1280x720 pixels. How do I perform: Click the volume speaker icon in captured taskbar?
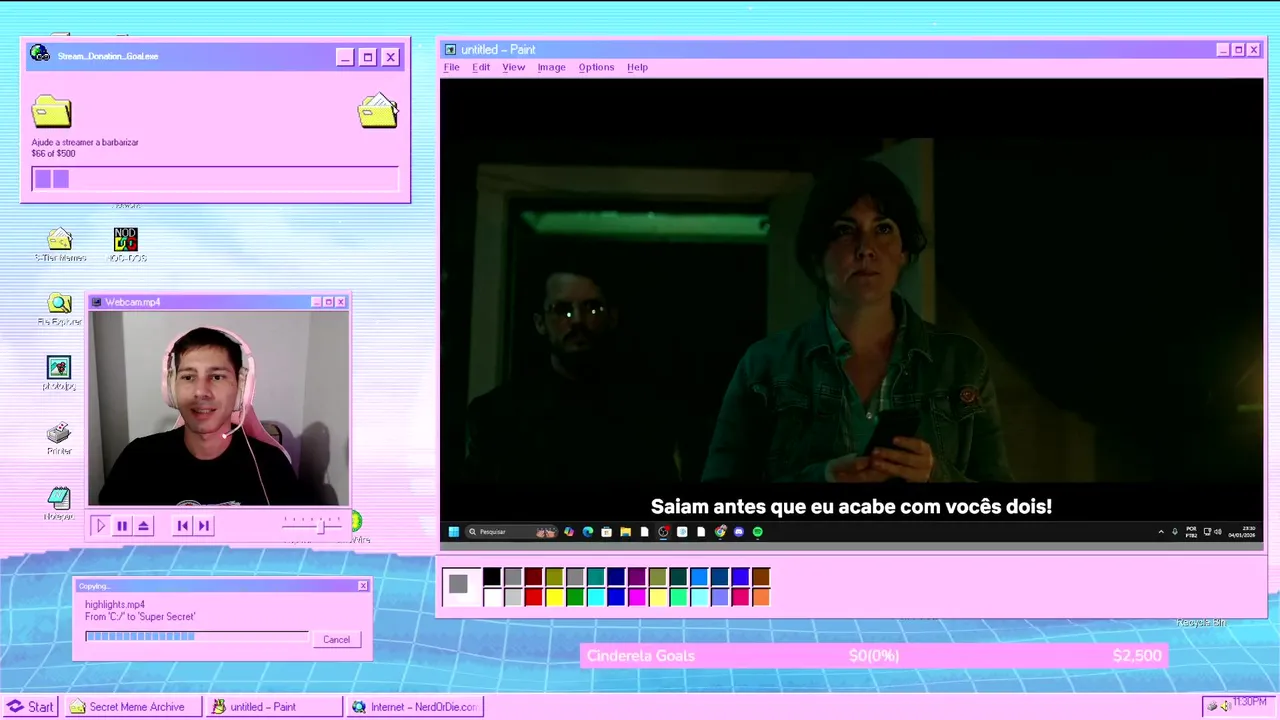tap(1218, 532)
